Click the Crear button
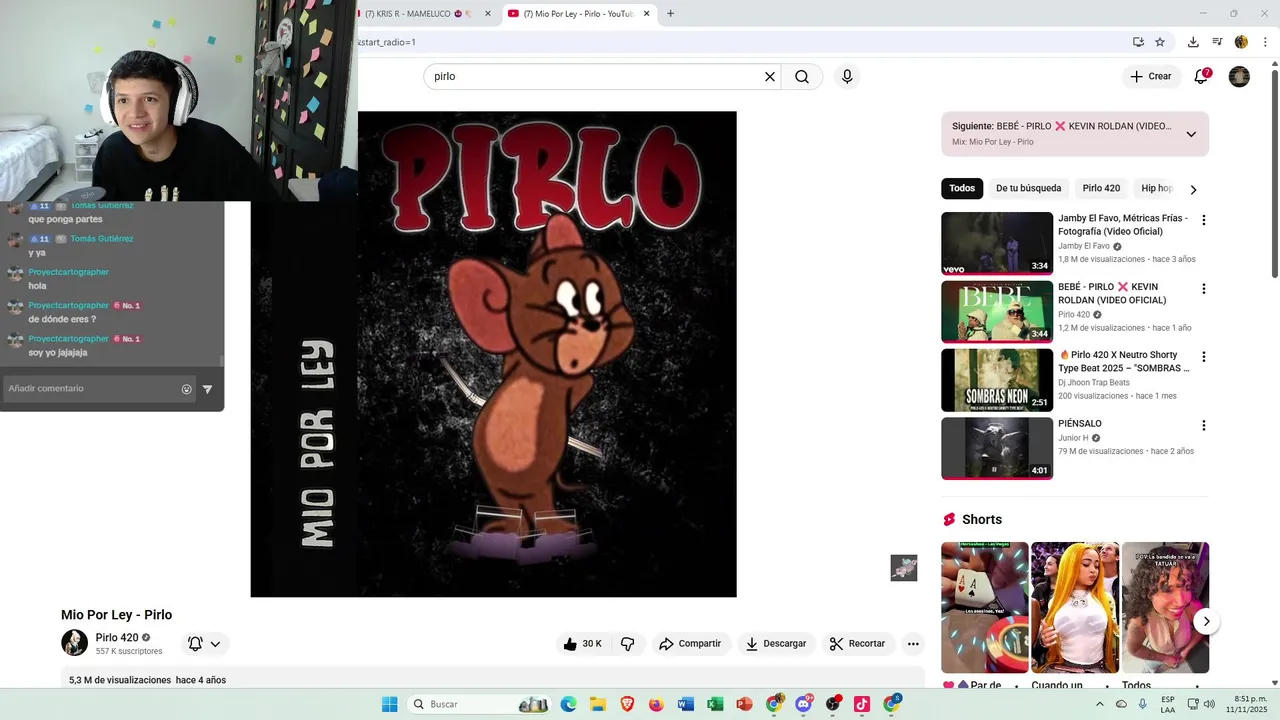The height and width of the screenshot is (720, 1280). [1150, 76]
